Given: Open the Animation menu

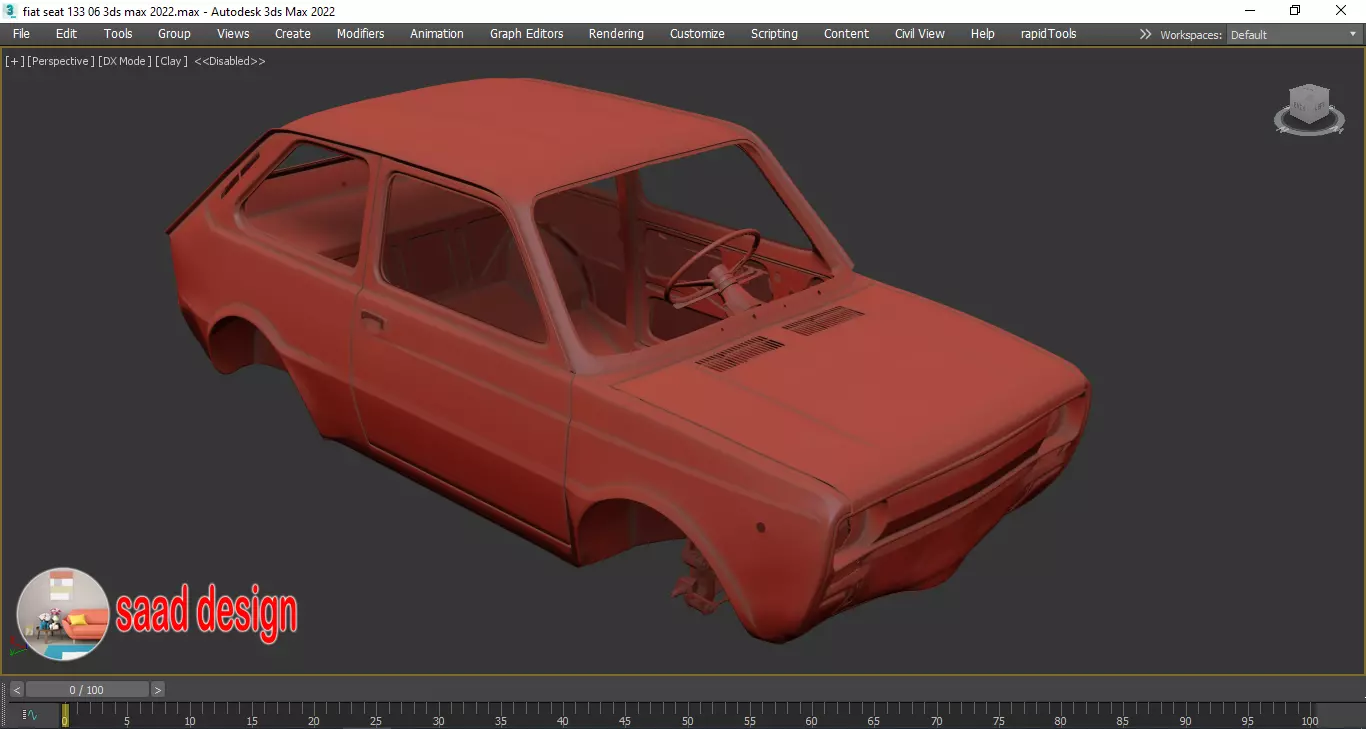Looking at the screenshot, I should tap(437, 34).
